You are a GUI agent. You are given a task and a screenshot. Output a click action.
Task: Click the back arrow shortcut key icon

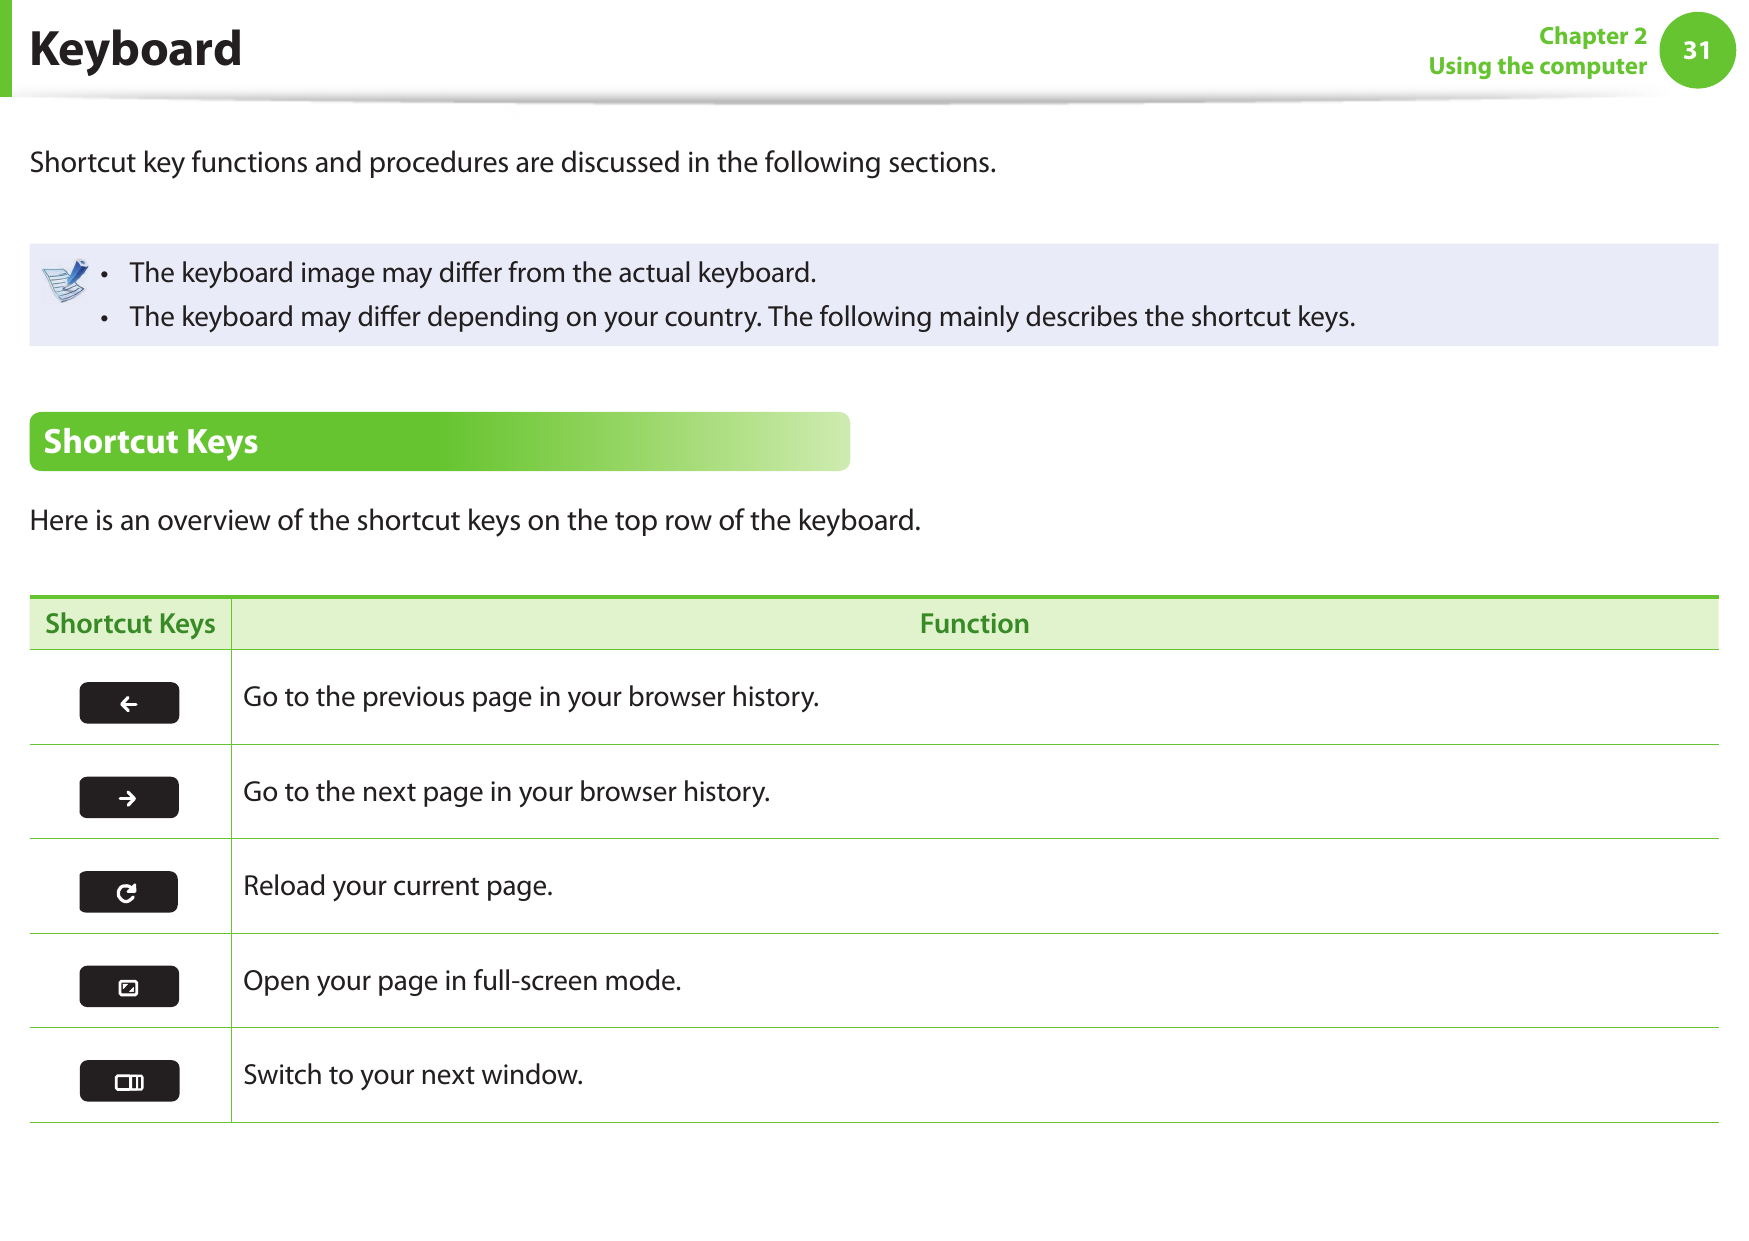click(x=129, y=703)
